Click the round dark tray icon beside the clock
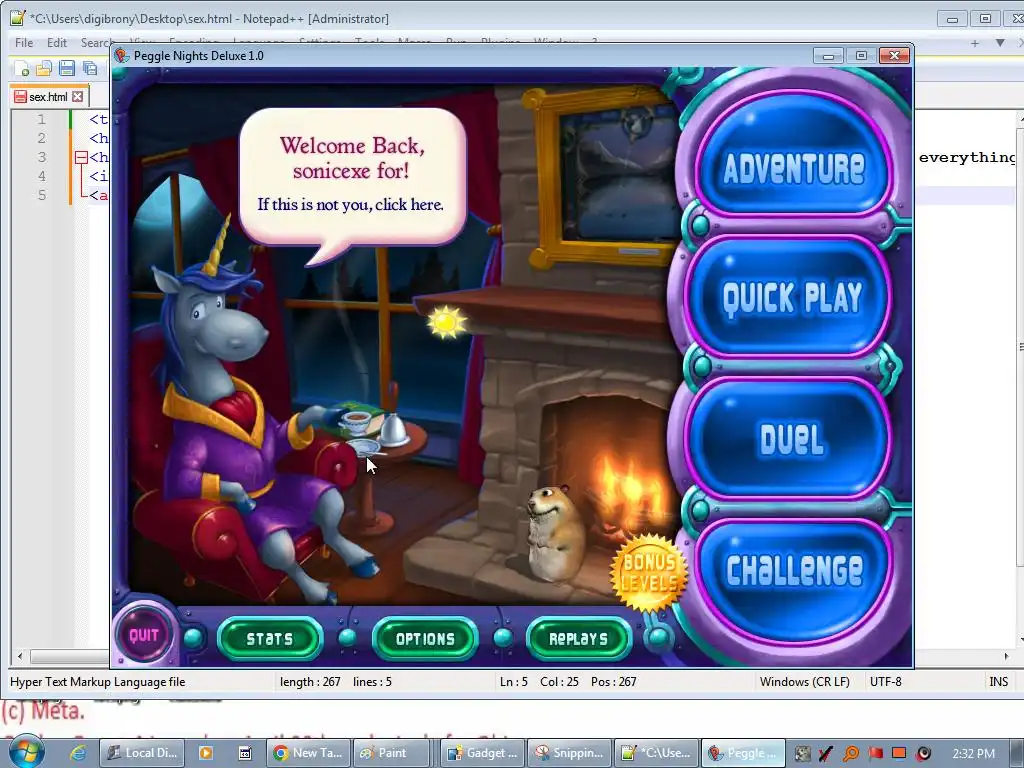 coord(923,754)
